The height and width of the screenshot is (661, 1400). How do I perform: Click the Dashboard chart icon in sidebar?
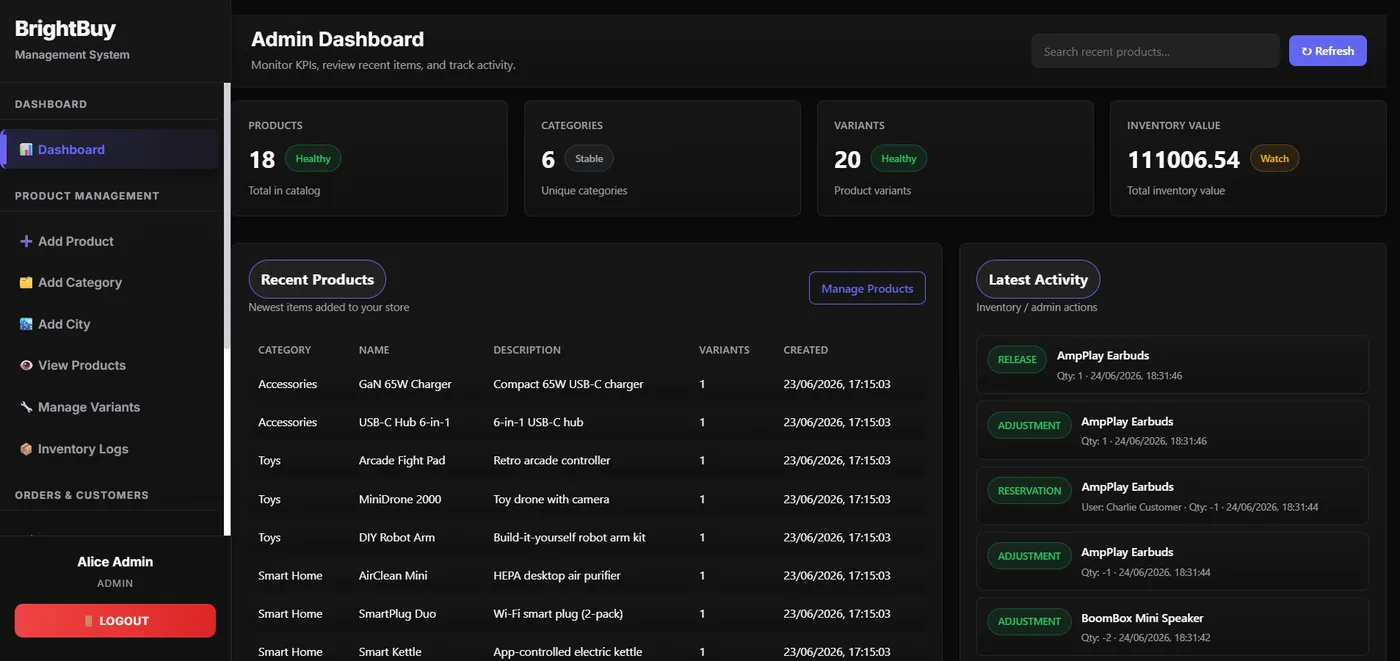click(x=26, y=150)
